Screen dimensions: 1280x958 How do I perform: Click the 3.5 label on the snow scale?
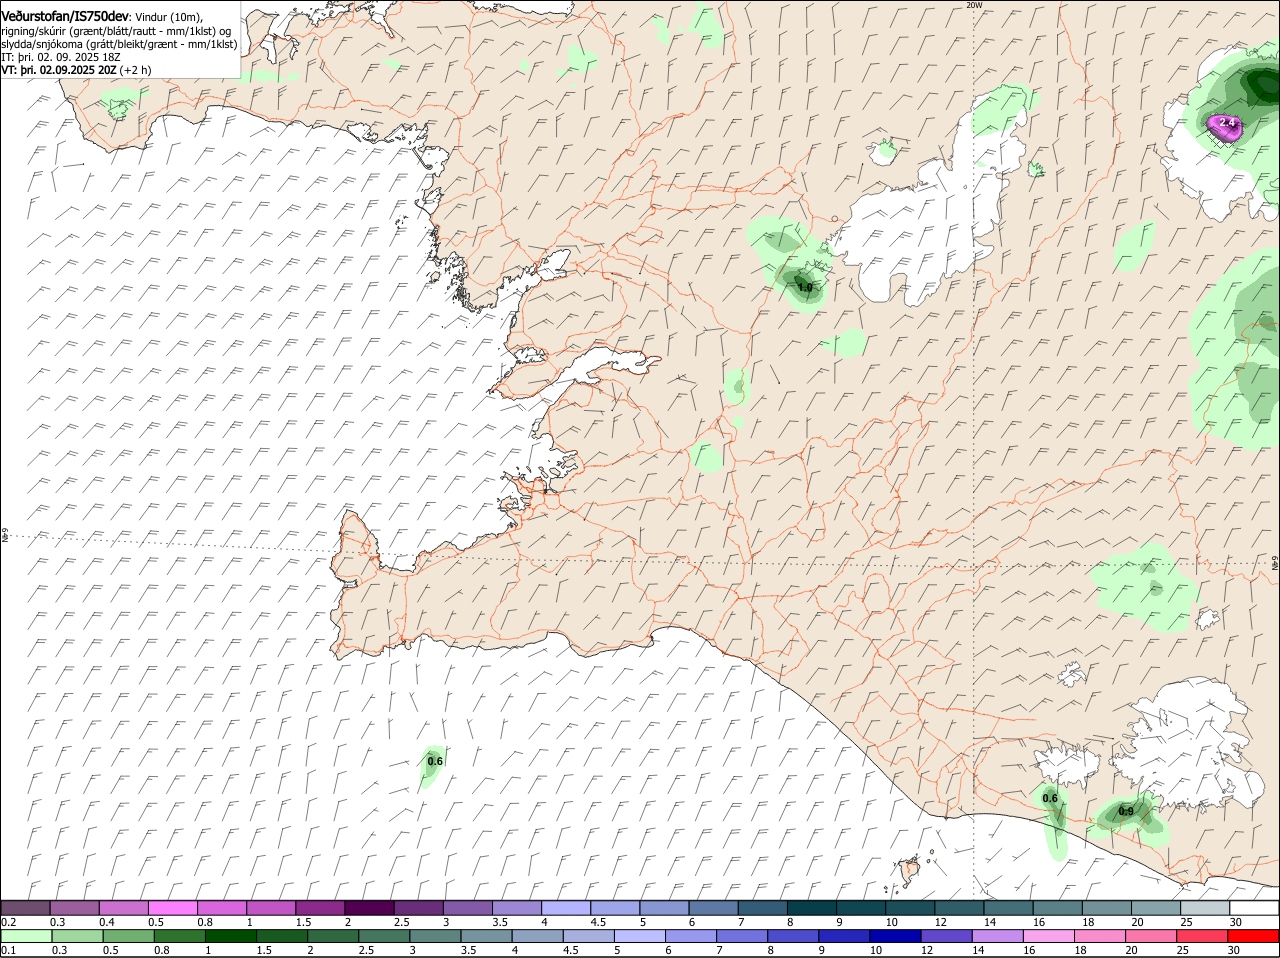(499, 921)
